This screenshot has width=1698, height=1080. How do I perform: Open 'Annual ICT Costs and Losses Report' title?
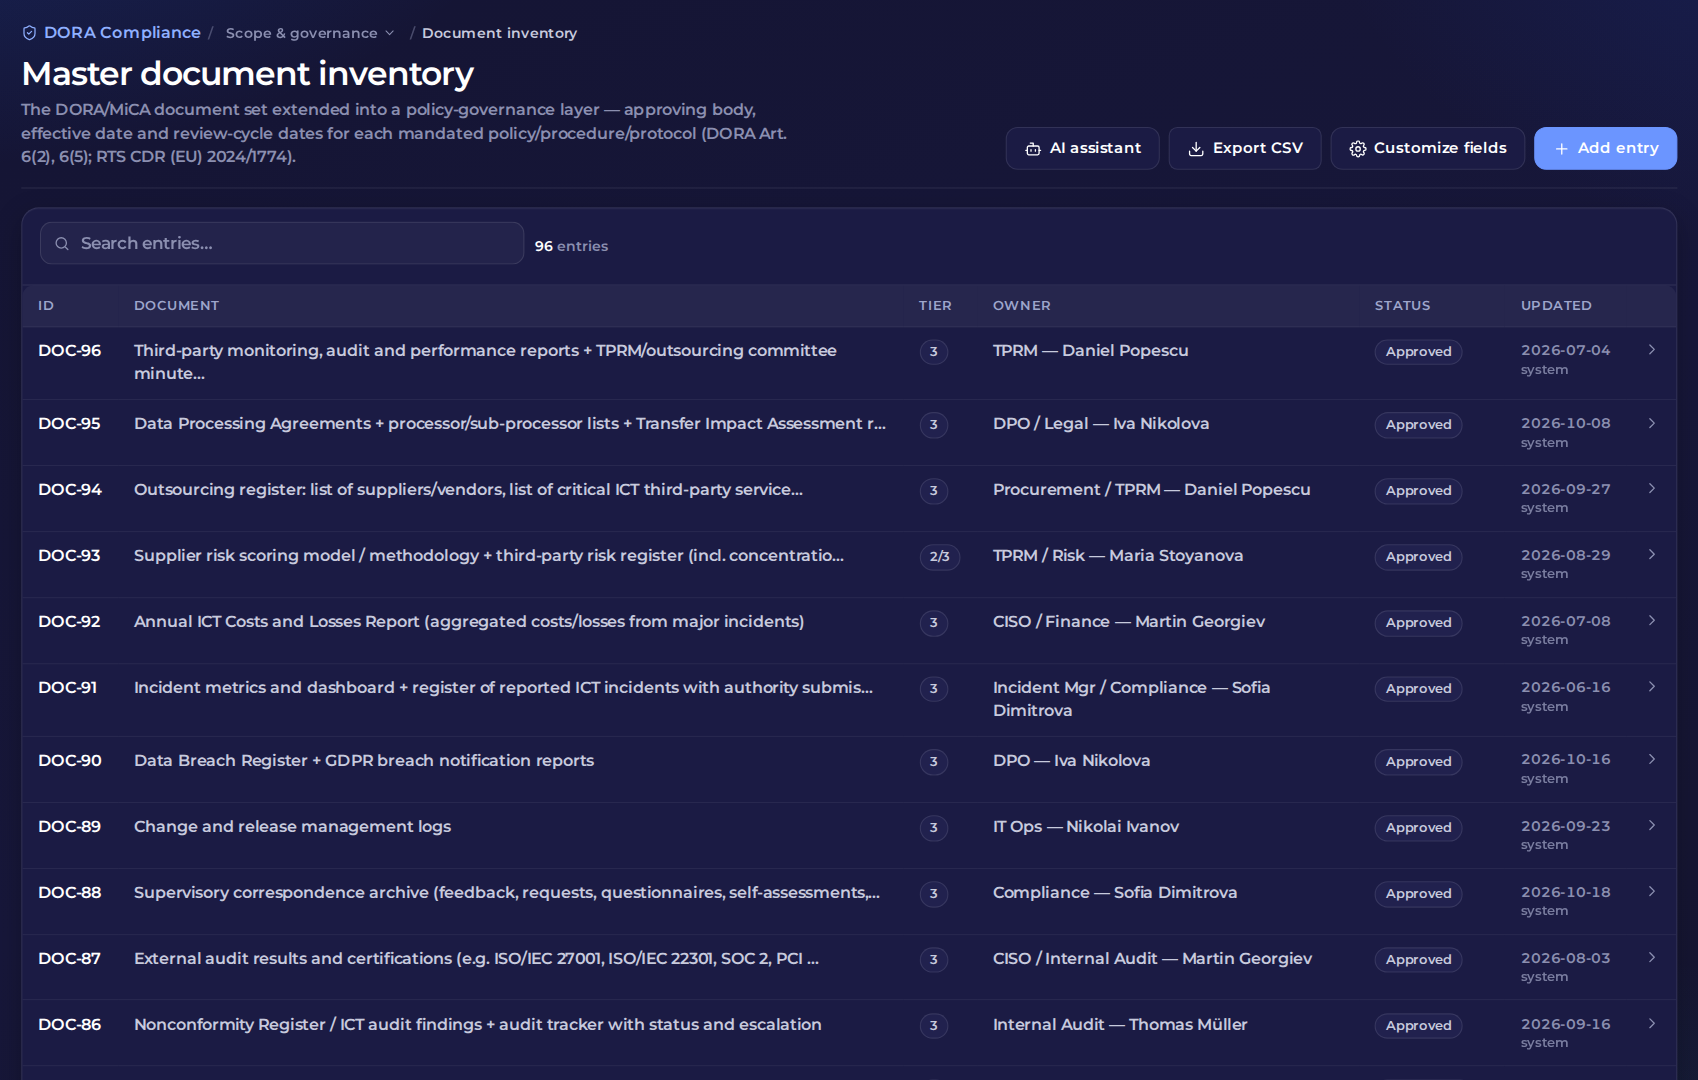tap(469, 622)
